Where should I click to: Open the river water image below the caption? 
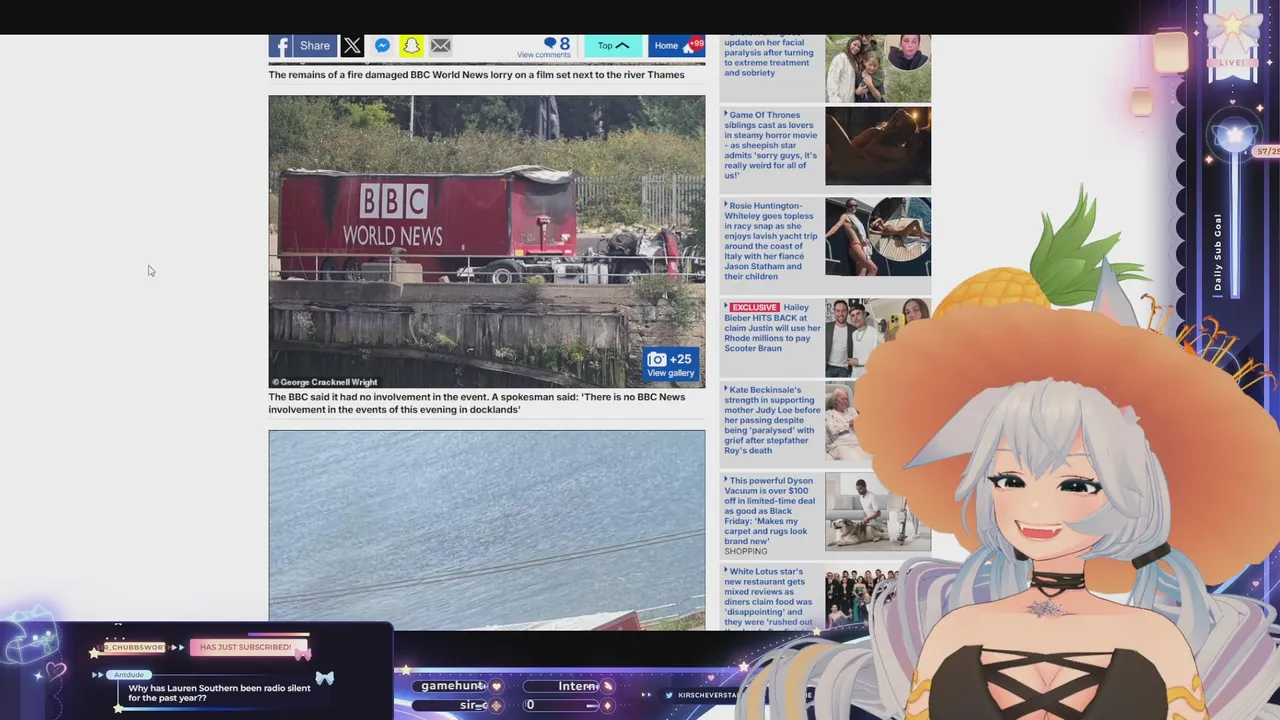click(486, 530)
